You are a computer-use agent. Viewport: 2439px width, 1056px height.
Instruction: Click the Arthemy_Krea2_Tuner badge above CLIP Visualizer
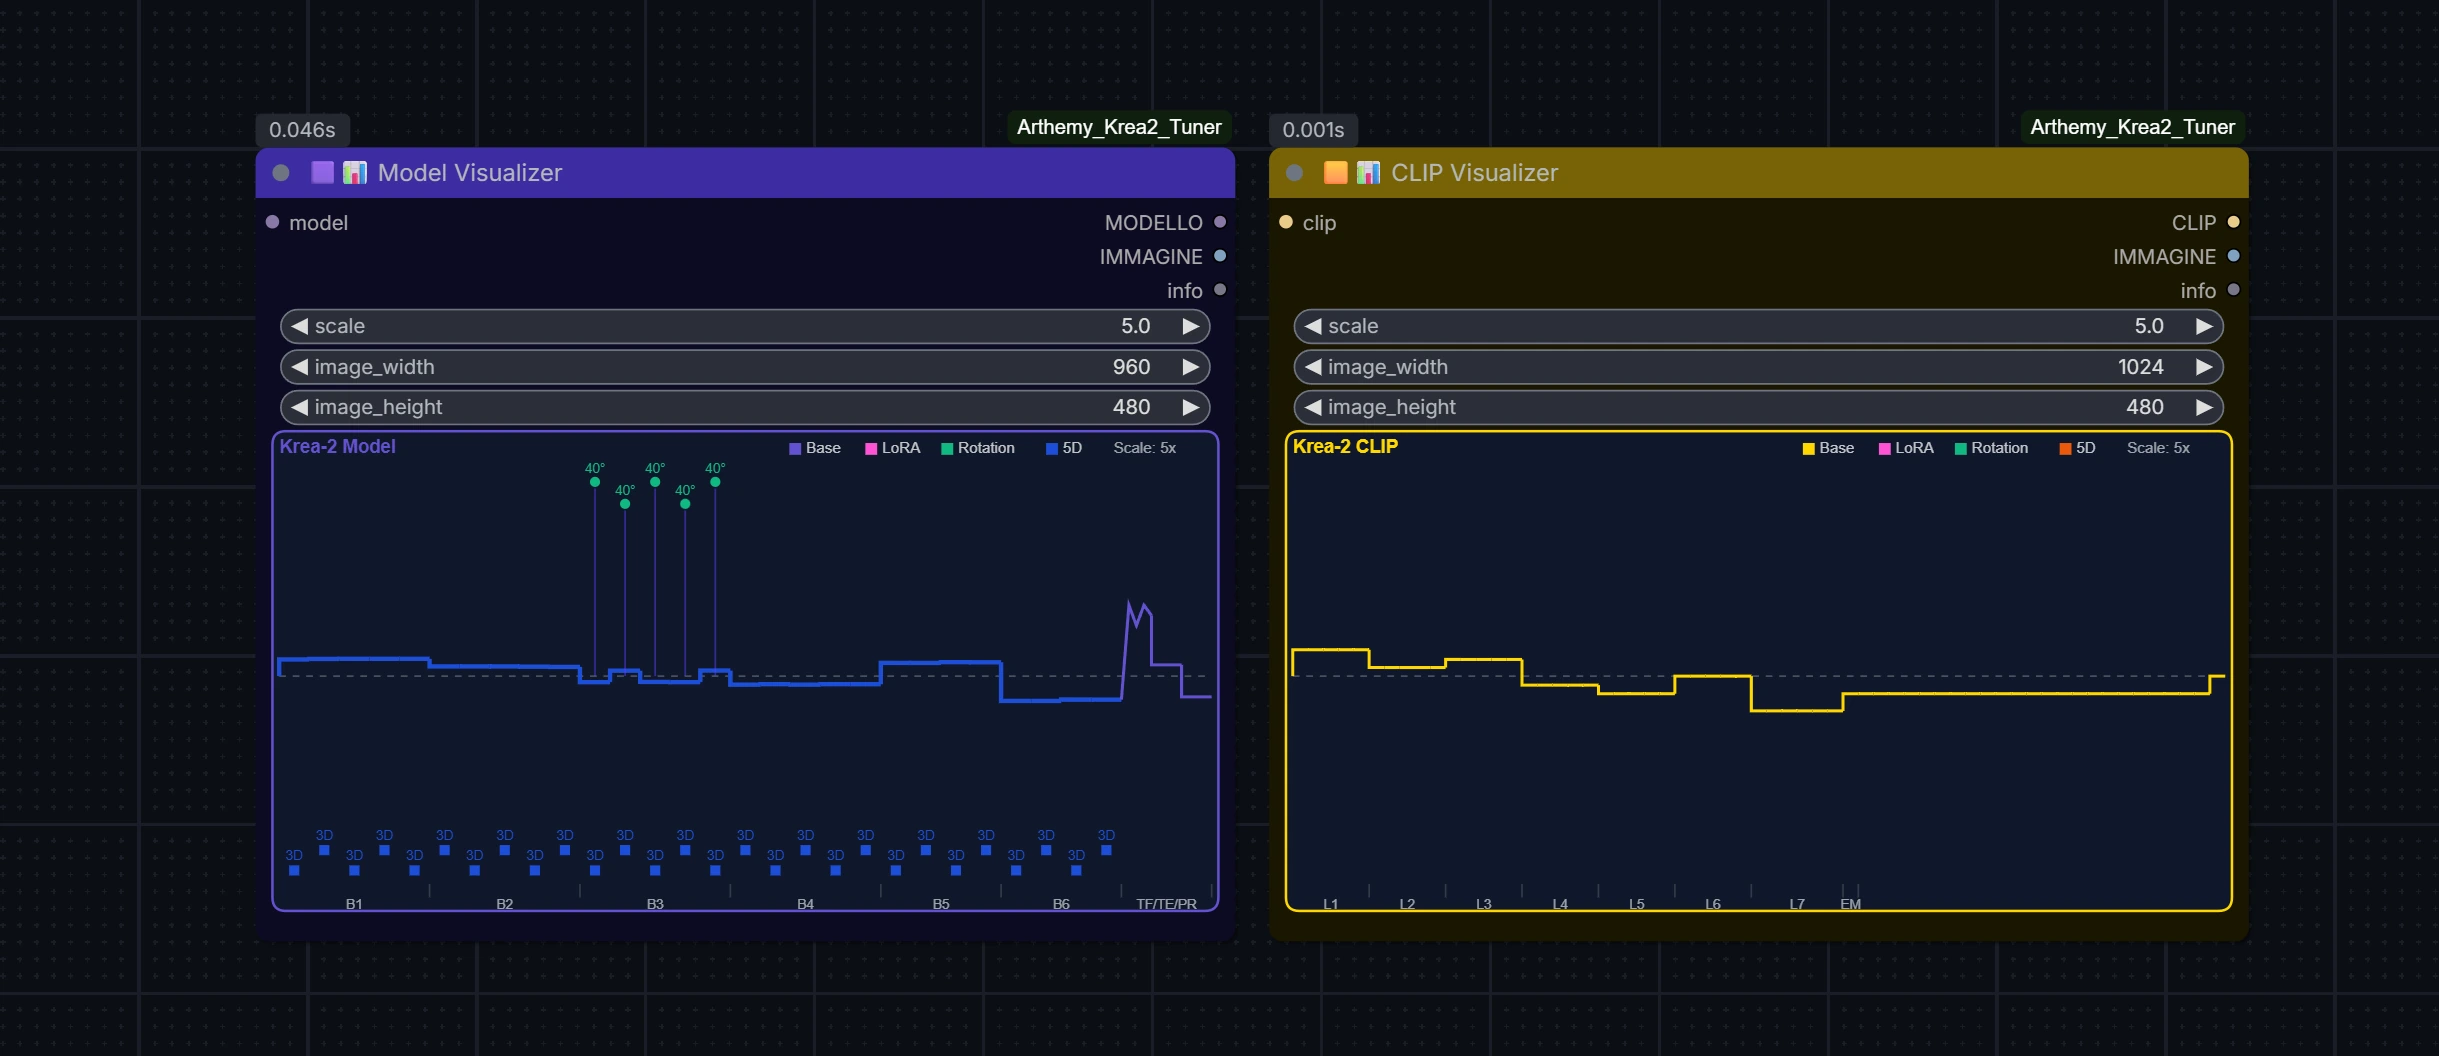(2132, 127)
